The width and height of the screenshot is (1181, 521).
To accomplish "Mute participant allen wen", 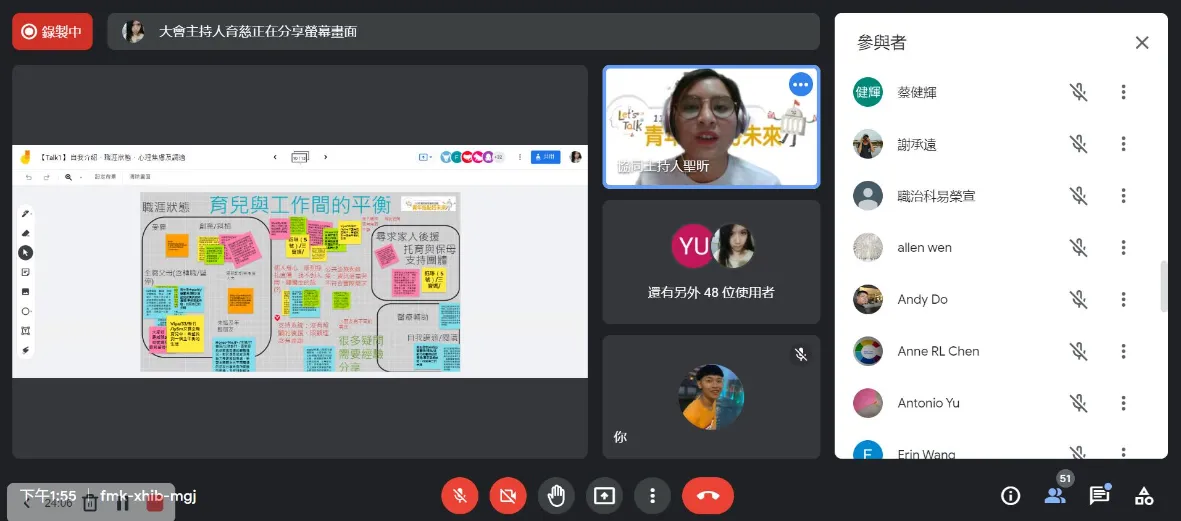I will pyautogui.click(x=1078, y=247).
